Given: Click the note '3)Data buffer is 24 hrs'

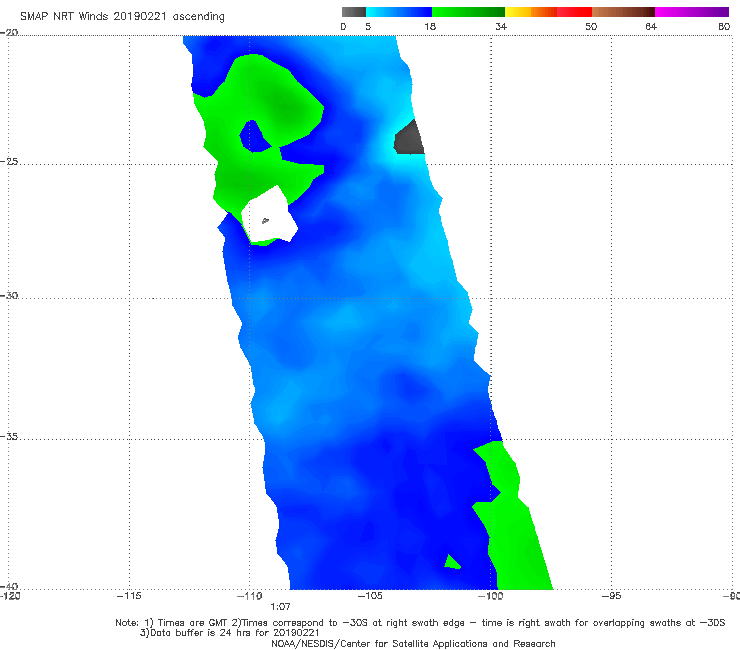Looking at the screenshot, I should 230,633.
